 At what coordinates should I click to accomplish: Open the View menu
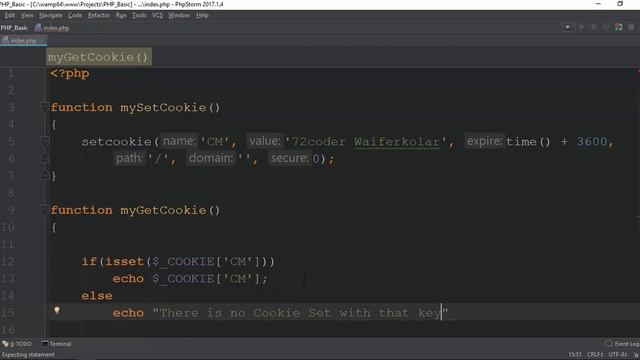27,16
